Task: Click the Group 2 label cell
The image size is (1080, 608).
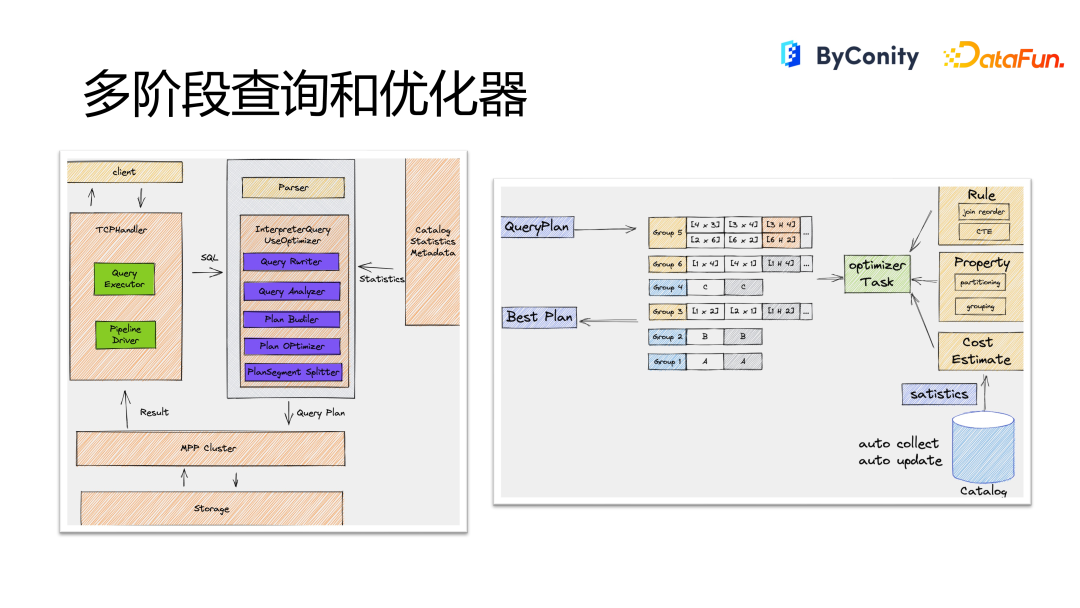Action: coord(667,337)
